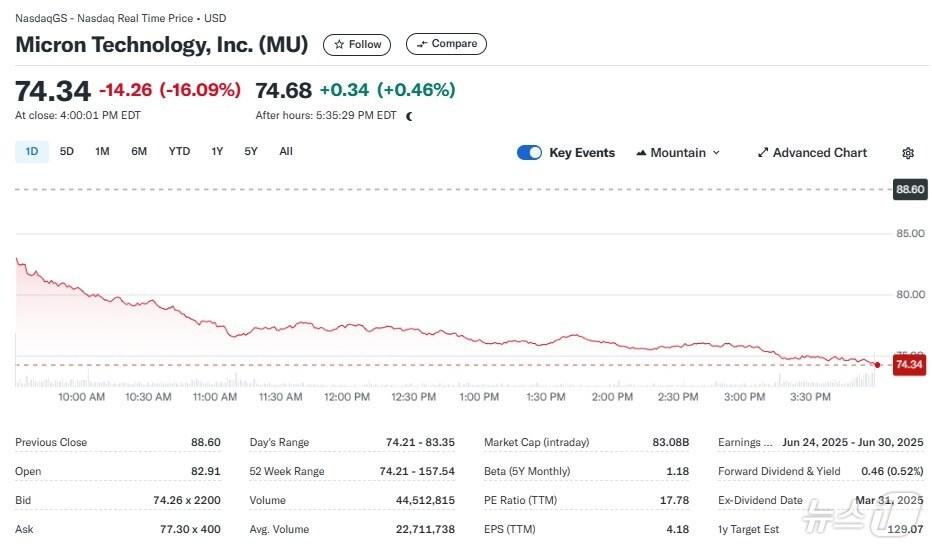Click the 88.60 previous close label

coord(909,189)
